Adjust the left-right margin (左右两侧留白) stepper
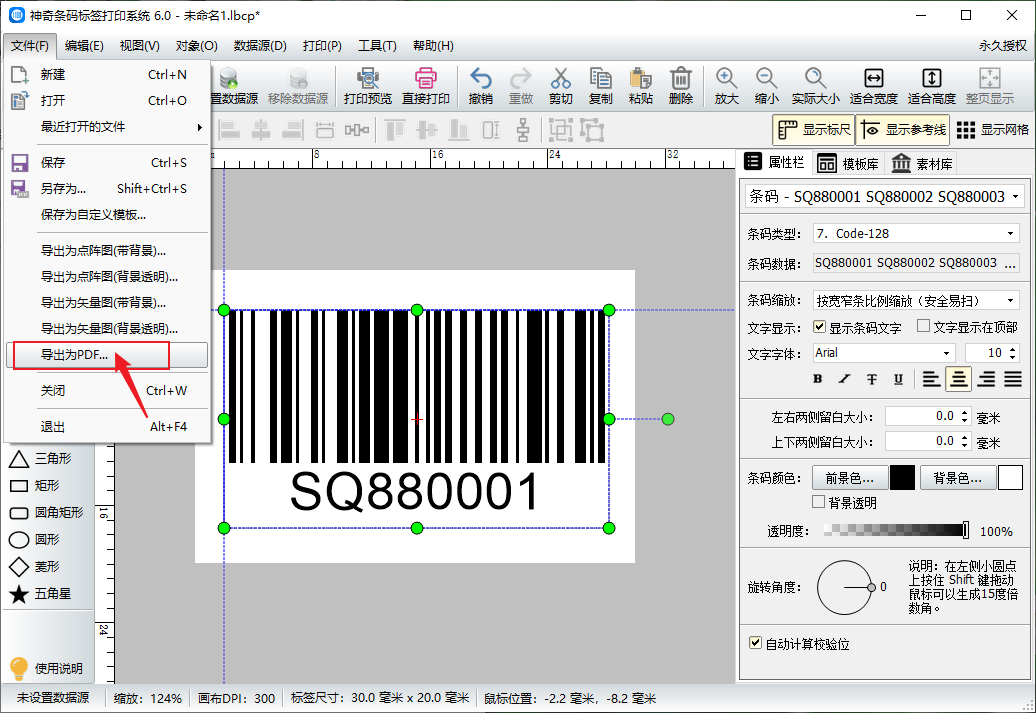 (x=965, y=416)
